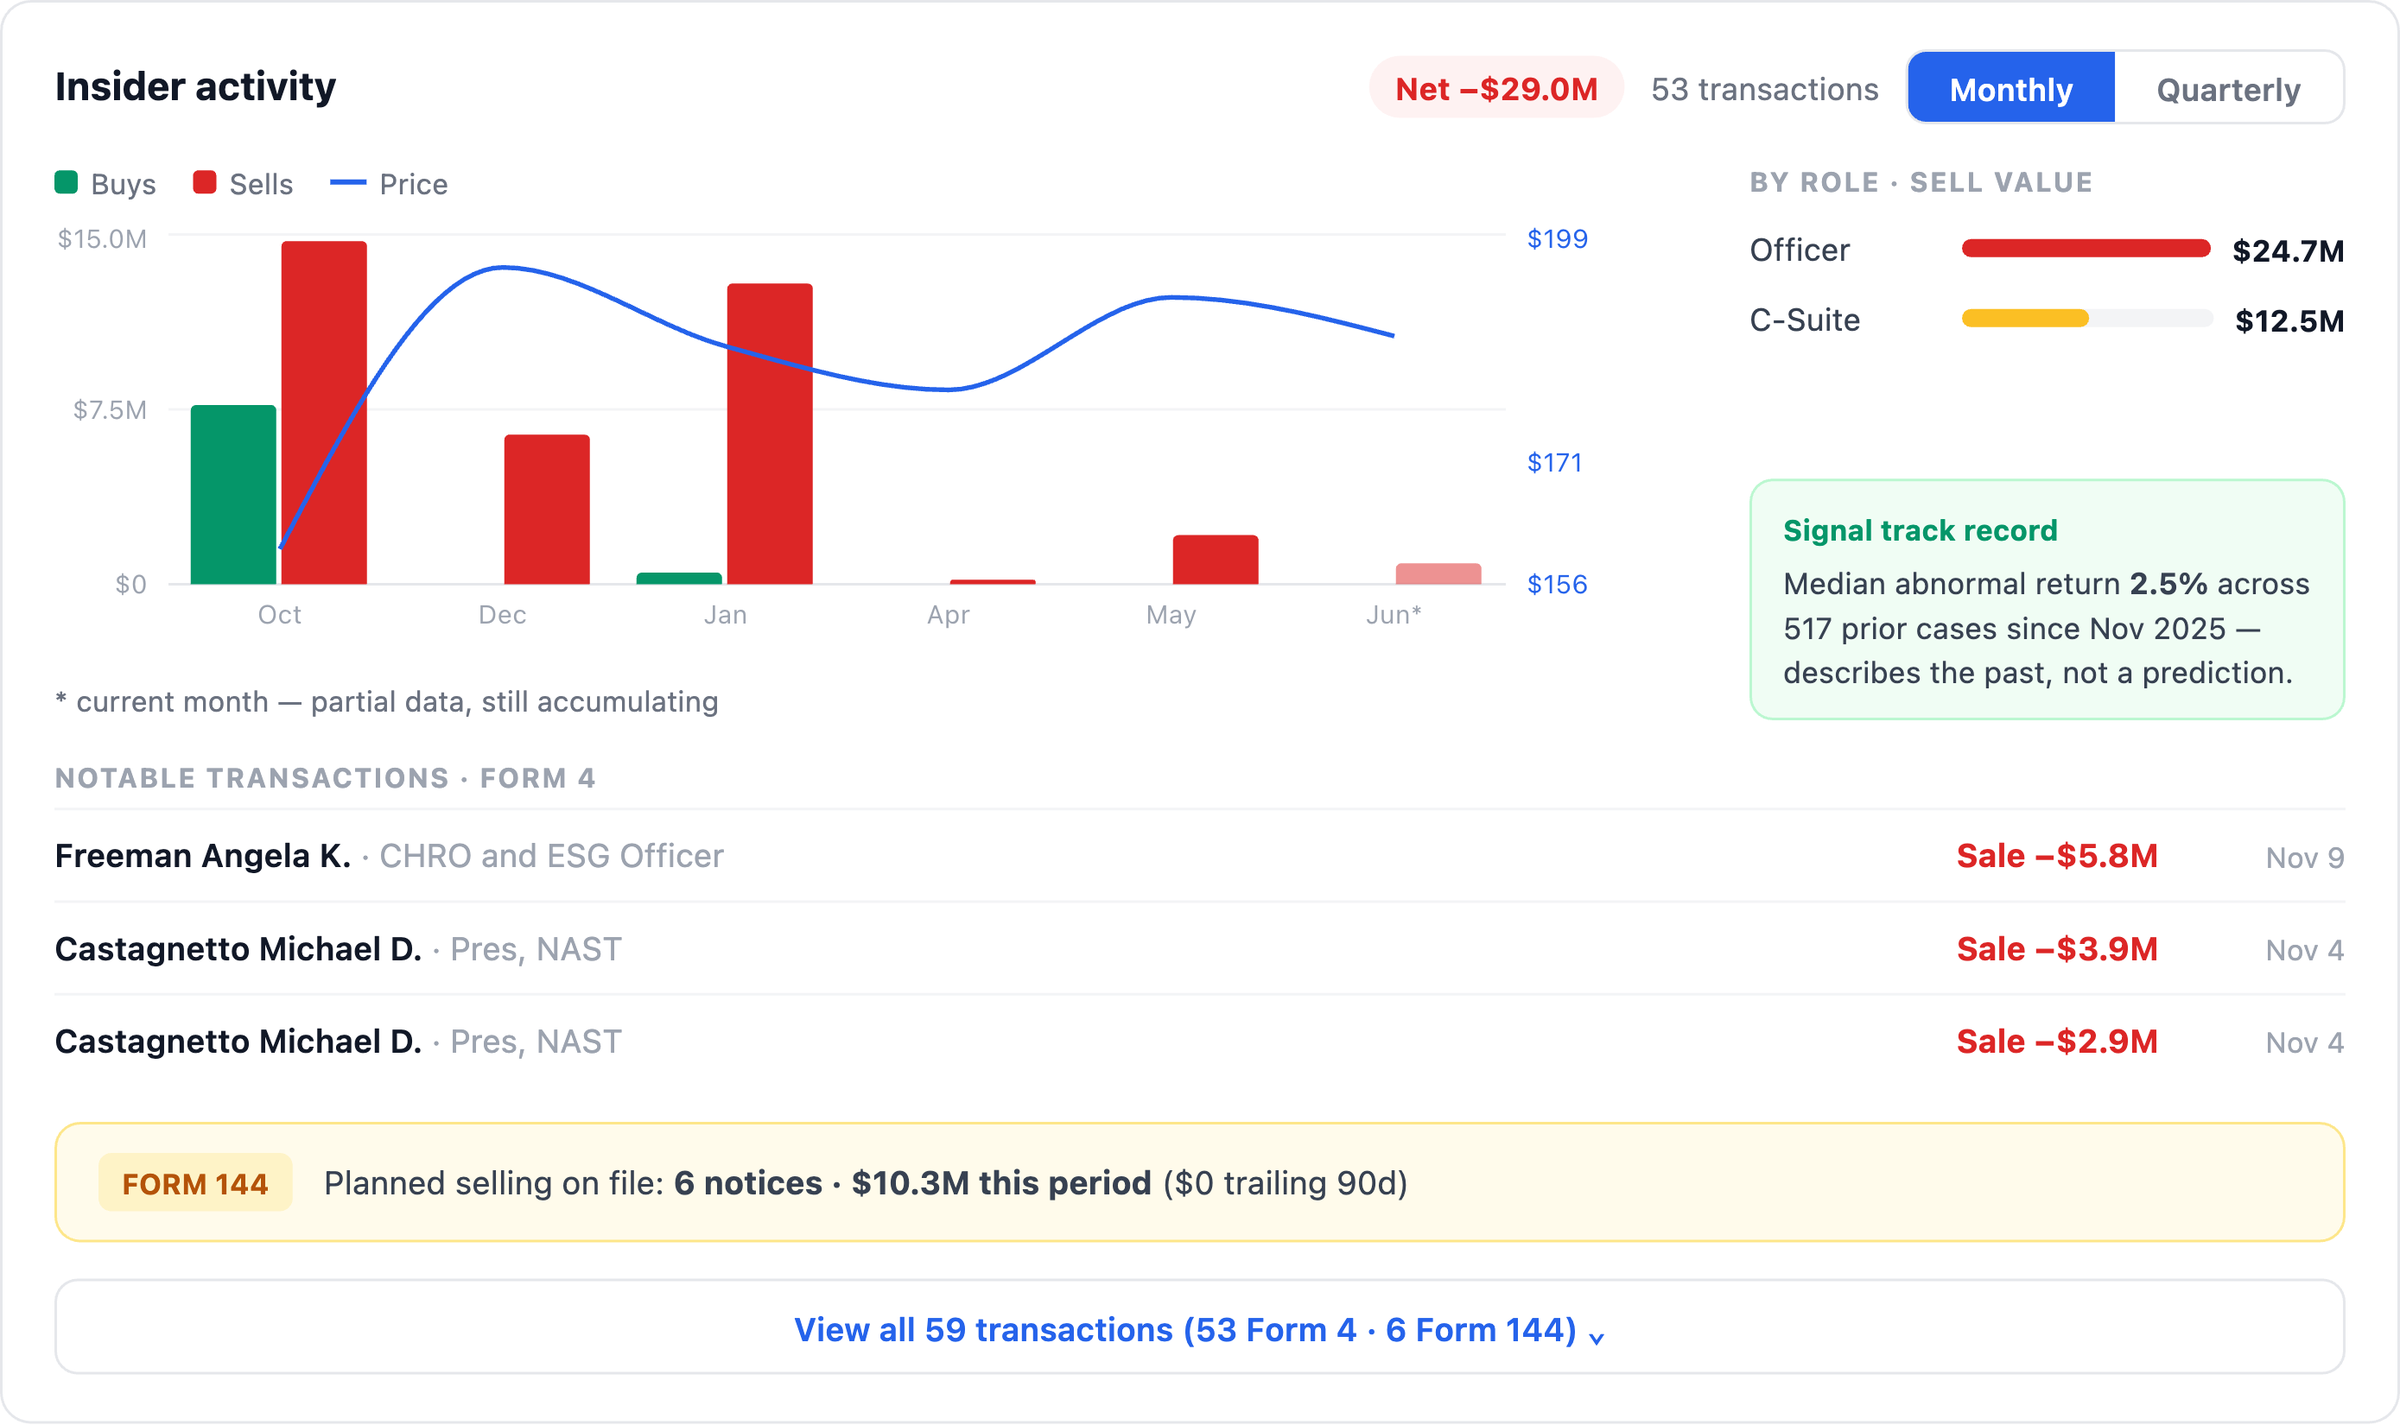Click the partial data footnote
Viewport: 2400px width, 1425px height.
pos(386,701)
